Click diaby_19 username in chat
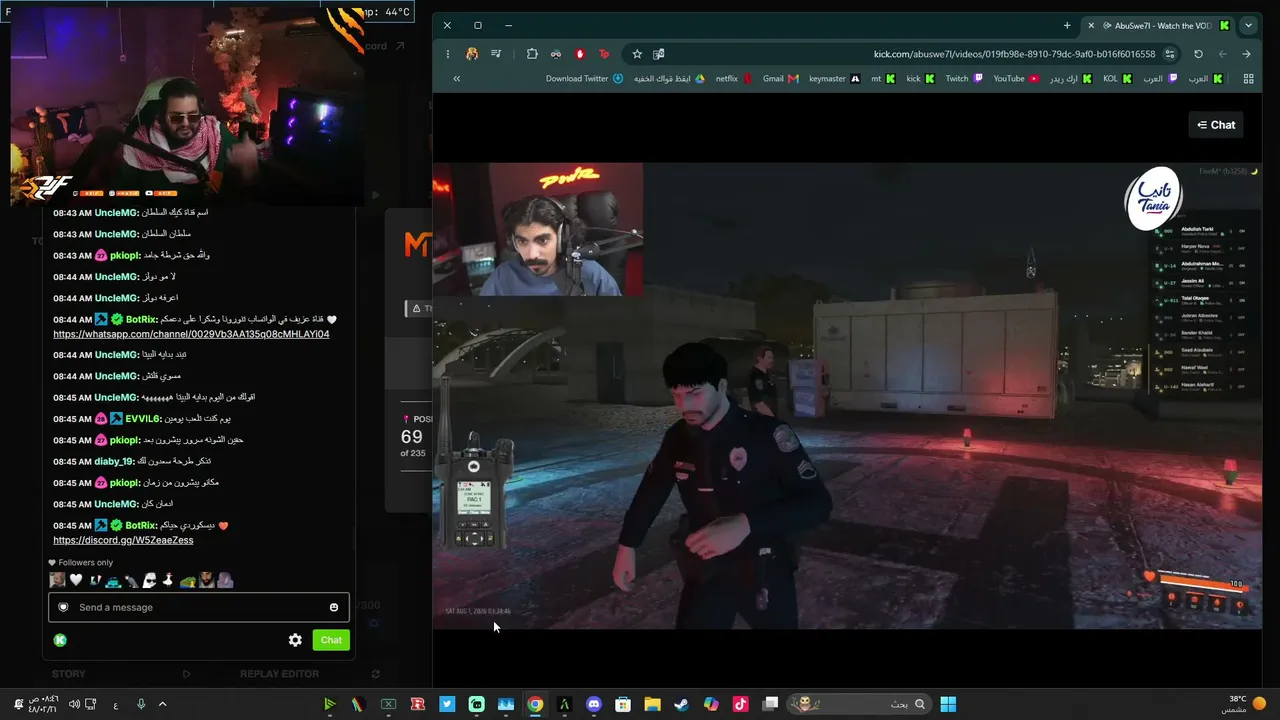The width and height of the screenshot is (1280, 720). click(114, 462)
